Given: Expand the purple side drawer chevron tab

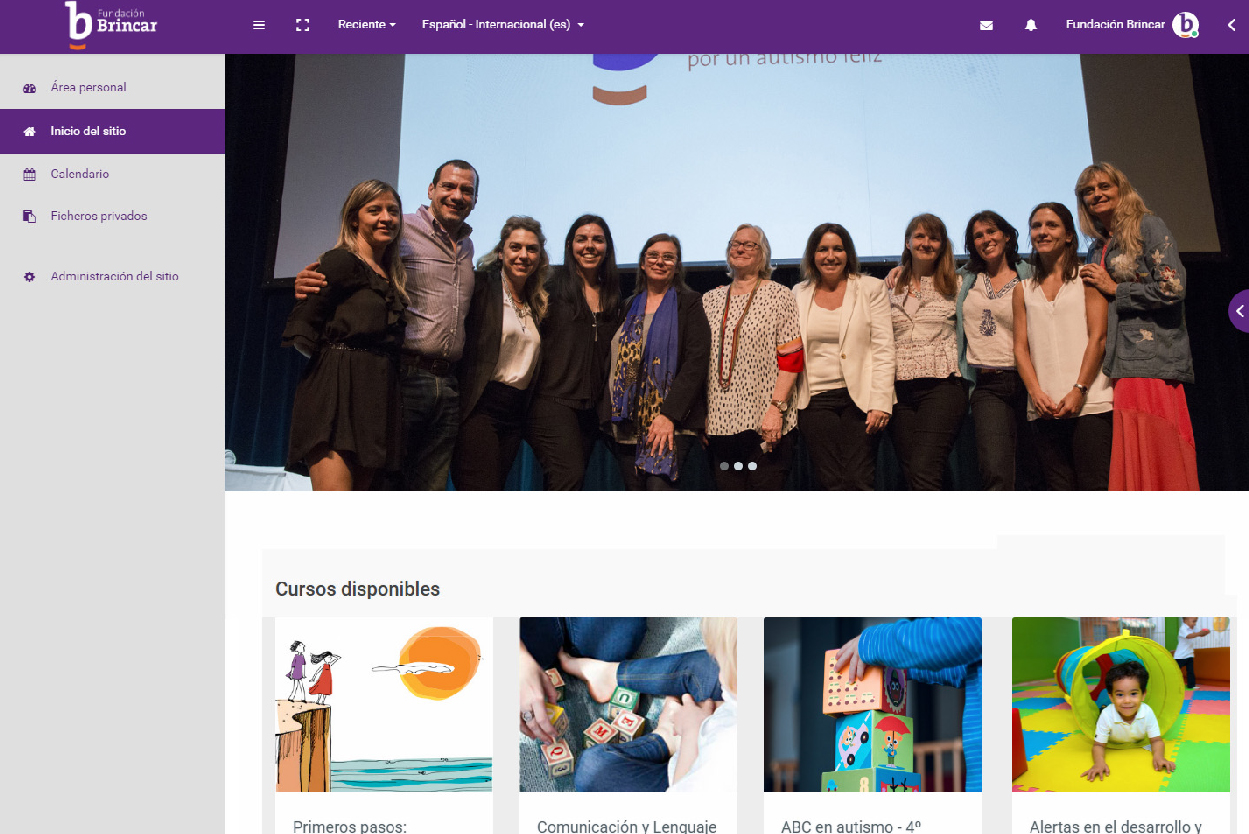Looking at the screenshot, I should point(1239,311).
